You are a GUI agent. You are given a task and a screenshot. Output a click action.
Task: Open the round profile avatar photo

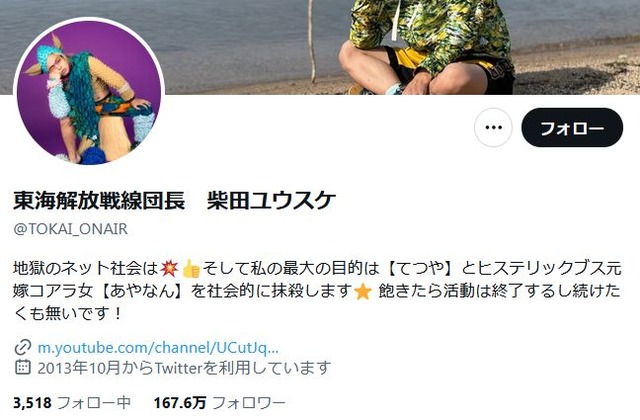(89, 93)
